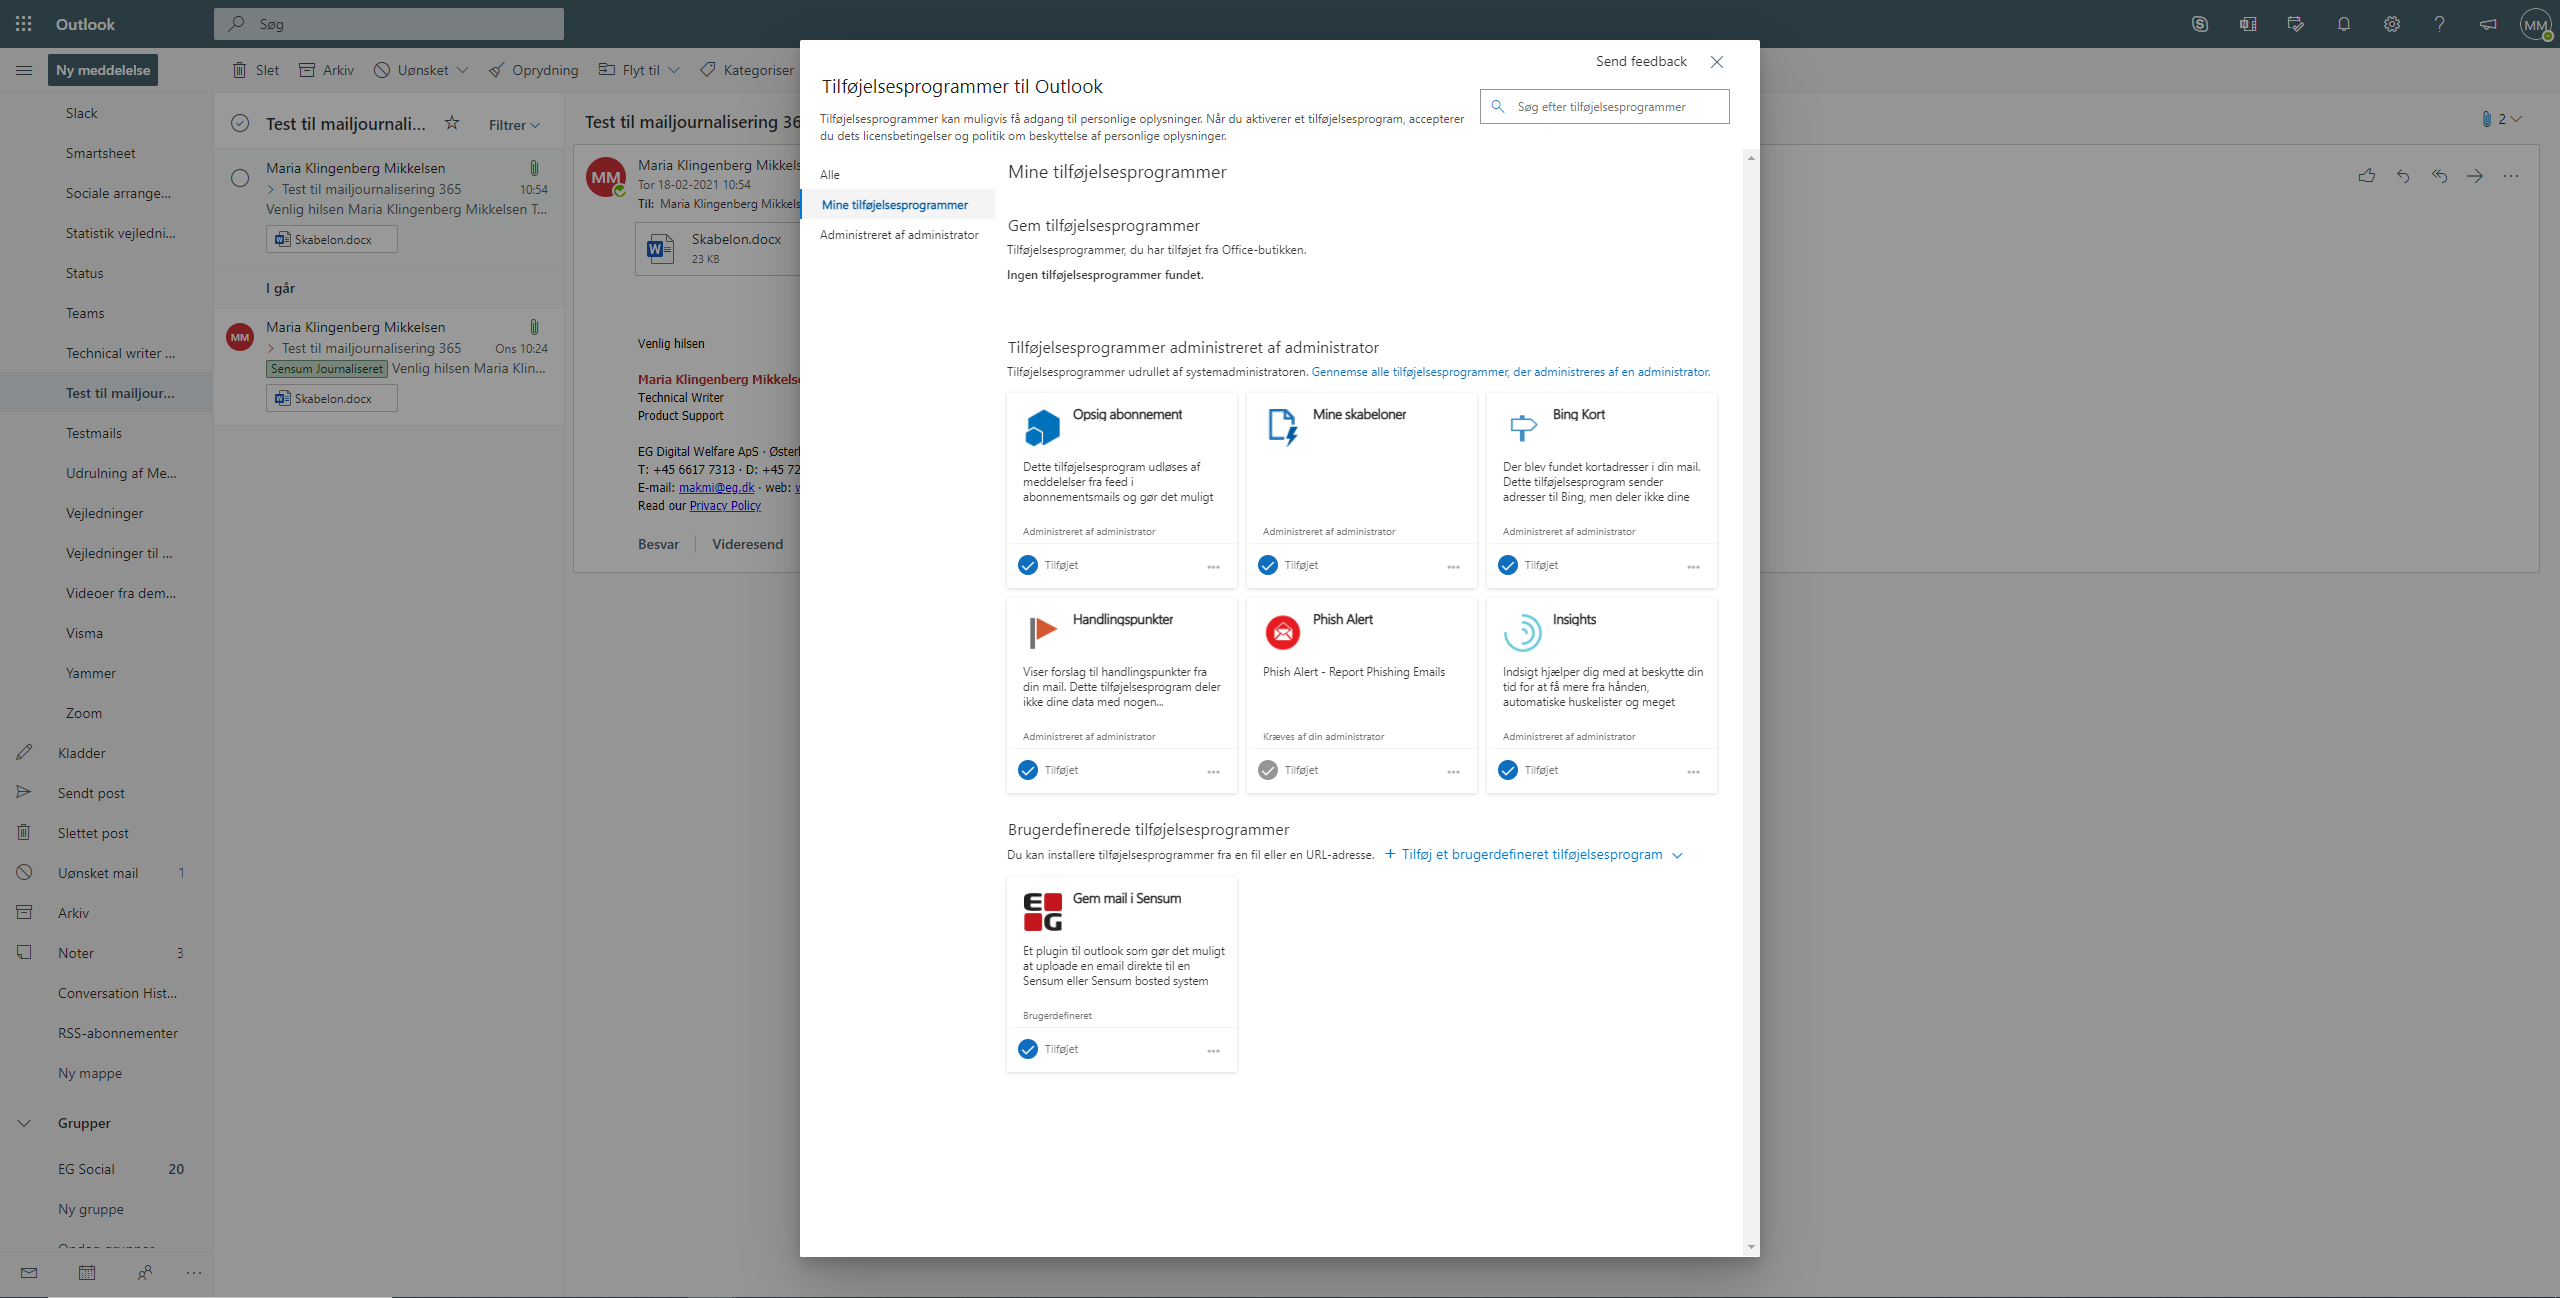Click the add-ins dialog vertical scrollbar
This screenshot has width=2560, height=1298.
point(1751,702)
